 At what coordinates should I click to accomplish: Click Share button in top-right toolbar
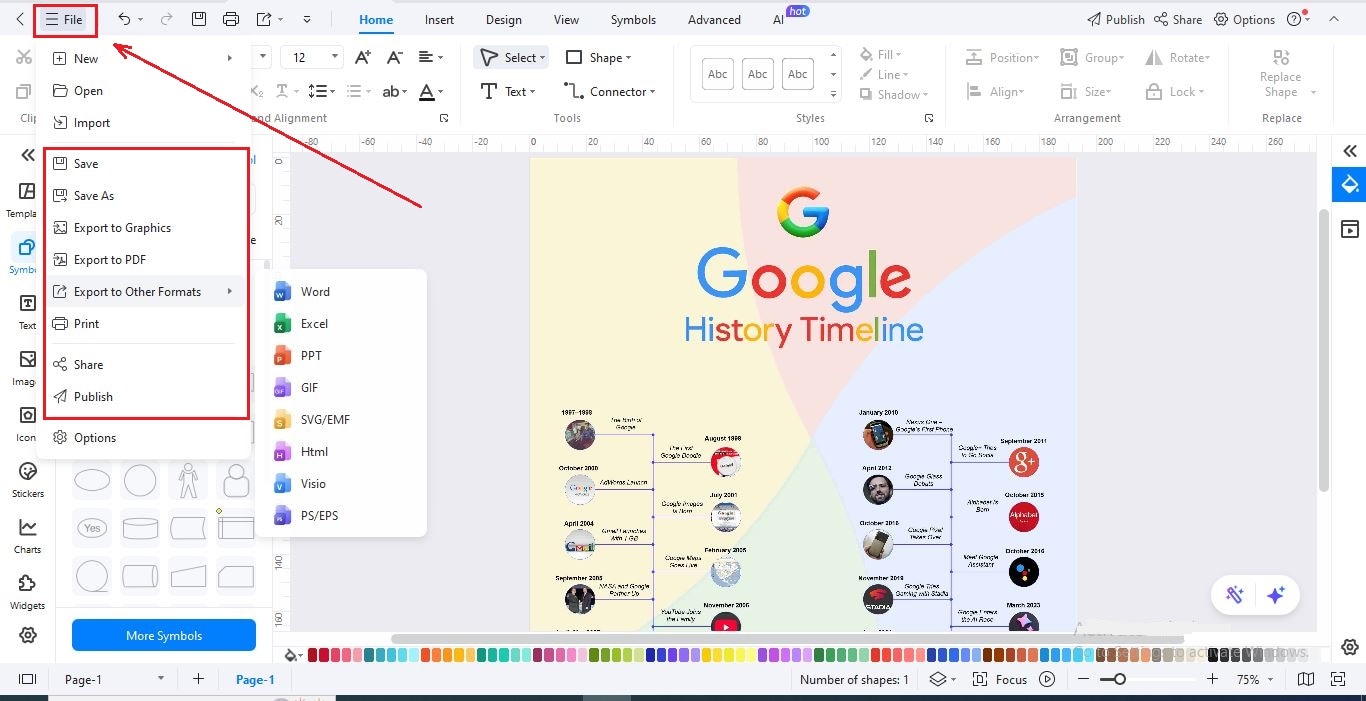(x=1178, y=19)
